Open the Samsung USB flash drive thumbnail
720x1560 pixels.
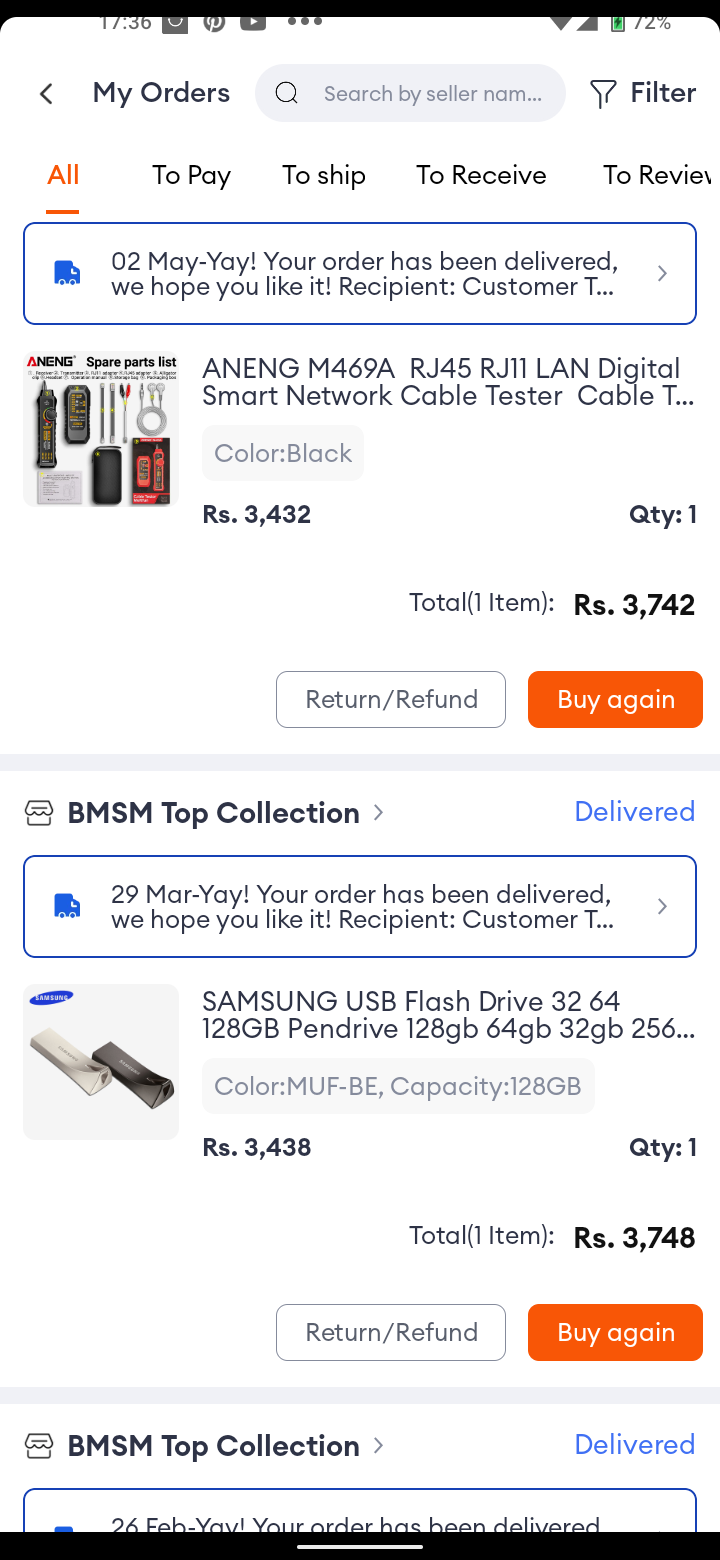click(101, 1062)
